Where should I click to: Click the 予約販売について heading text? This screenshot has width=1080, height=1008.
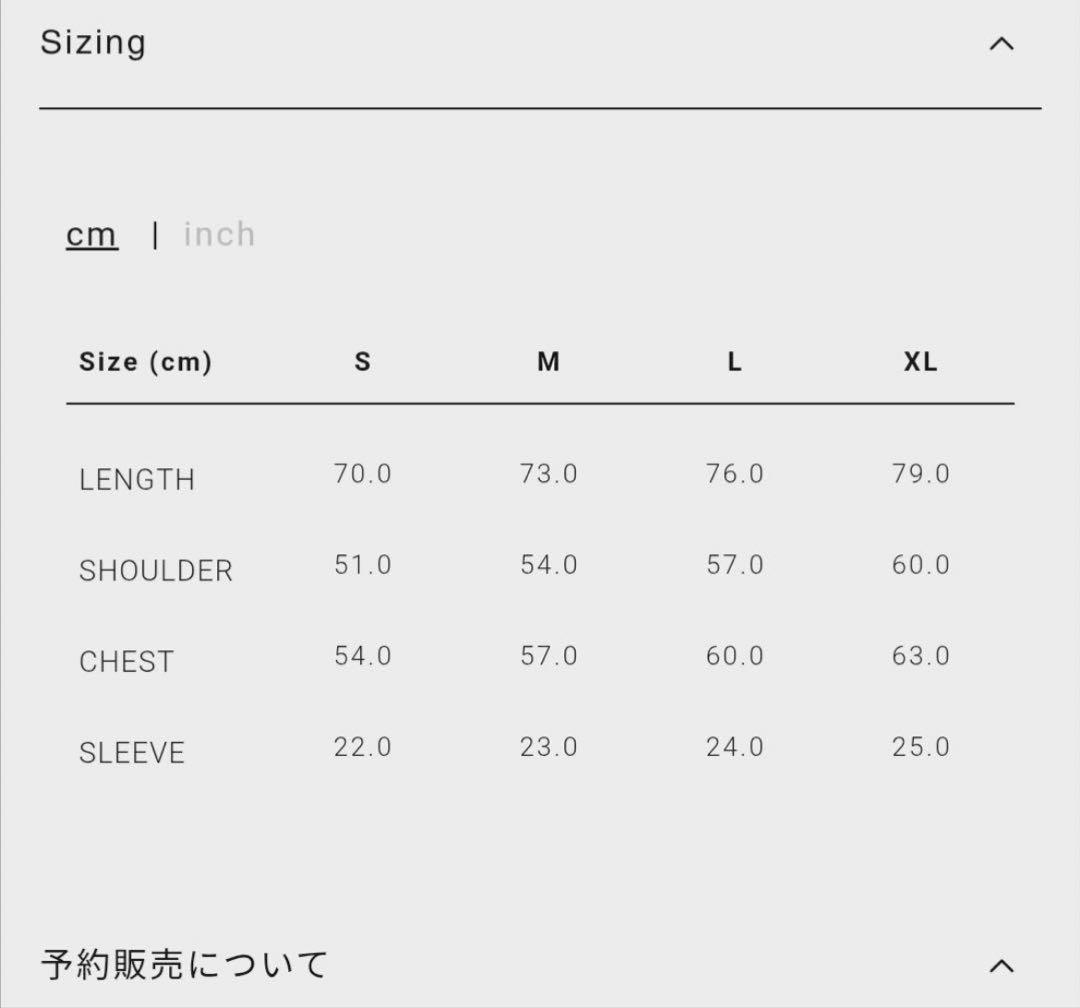pos(185,965)
